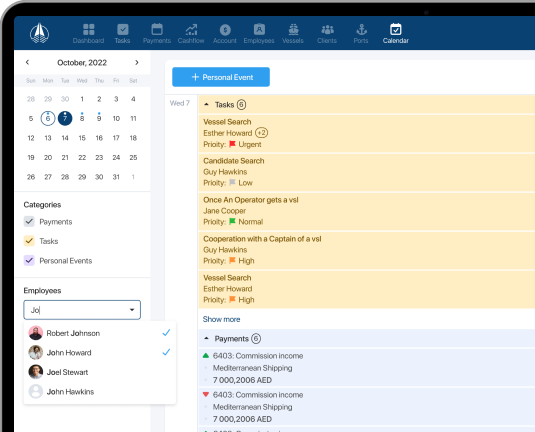This screenshot has height=432, width=535.
Task: Open the Account section
Action: click(x=225, y=33)
